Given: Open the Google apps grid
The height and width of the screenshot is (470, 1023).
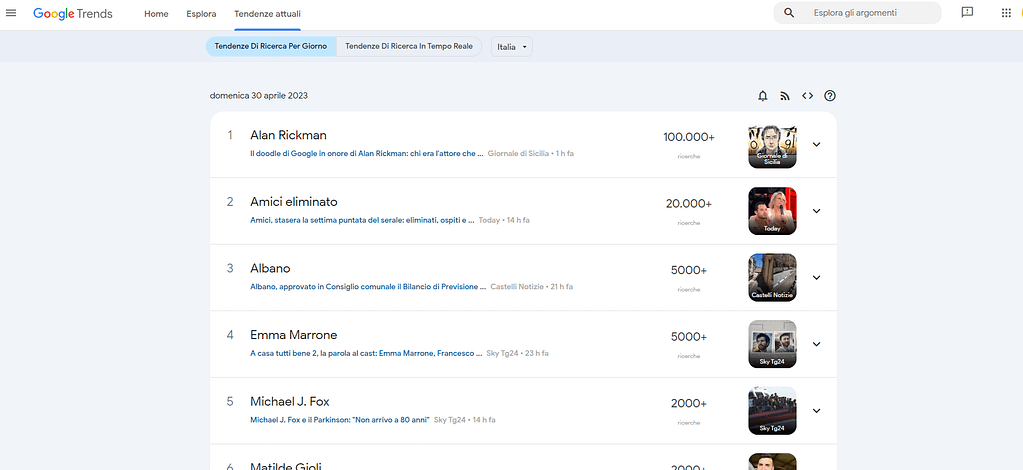Looking at the screenshot, I should [x=1006, y=13].
